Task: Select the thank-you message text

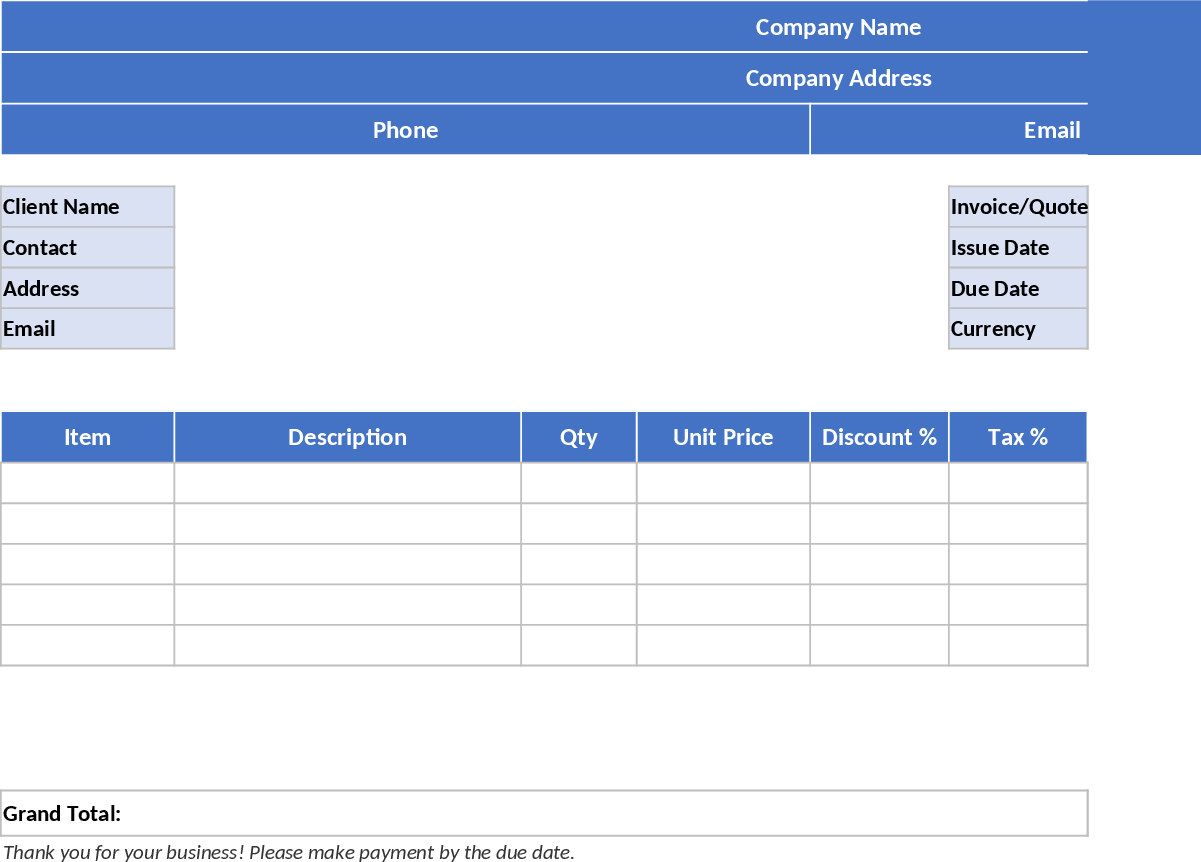Action: pyautogui.click(x=288, y=852)
